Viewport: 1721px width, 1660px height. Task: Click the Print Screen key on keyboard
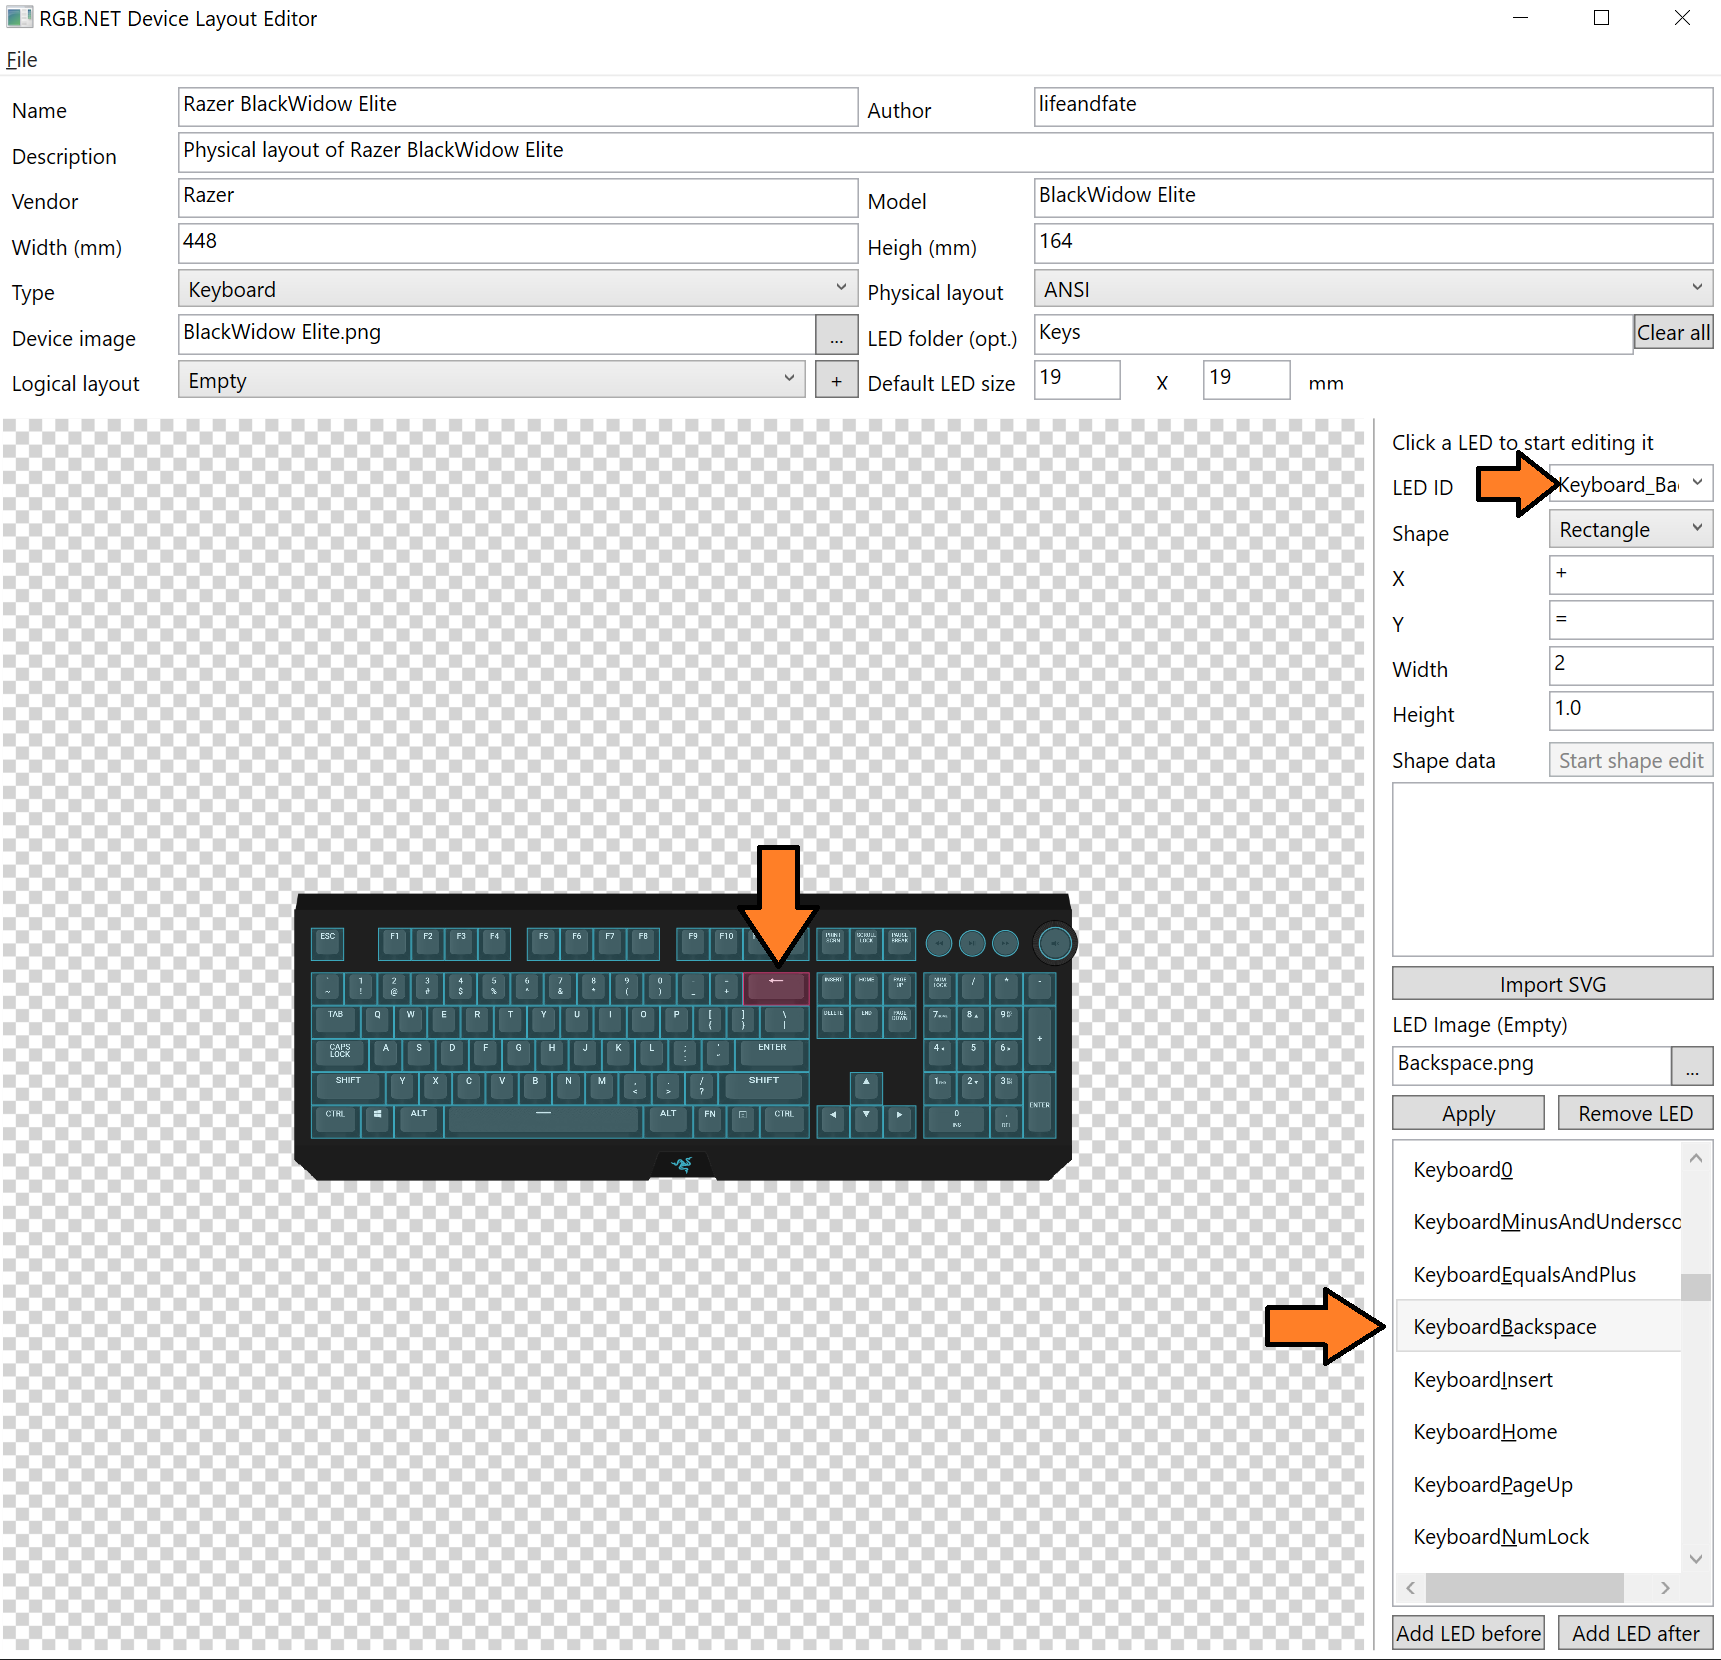833,942
